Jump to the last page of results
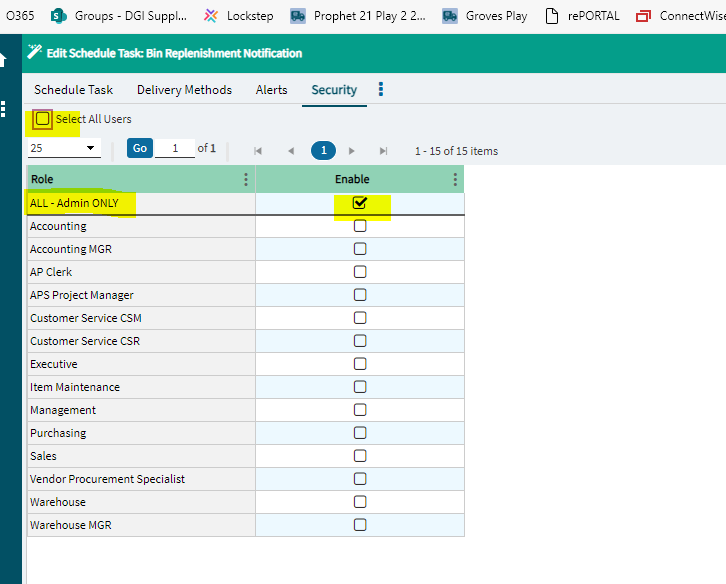The height and width of the screenshot is (584, 726). 383,151
